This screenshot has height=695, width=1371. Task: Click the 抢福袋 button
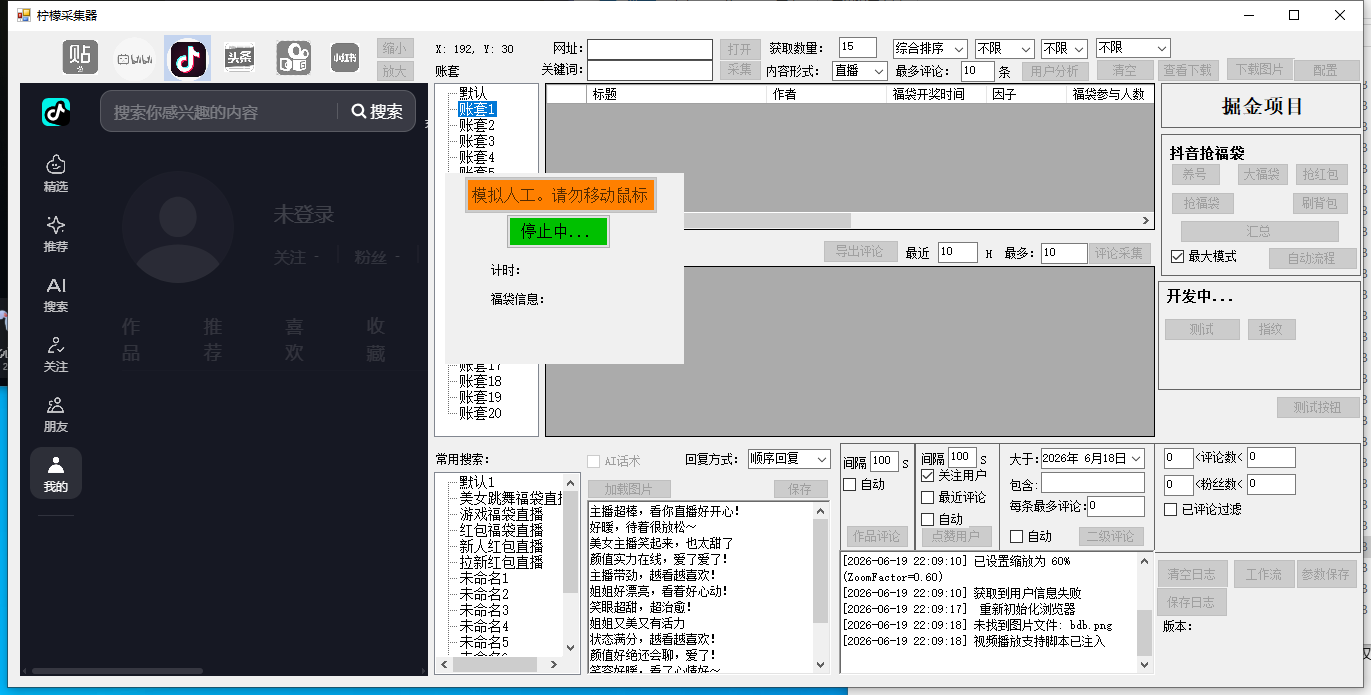(1201, 203)
